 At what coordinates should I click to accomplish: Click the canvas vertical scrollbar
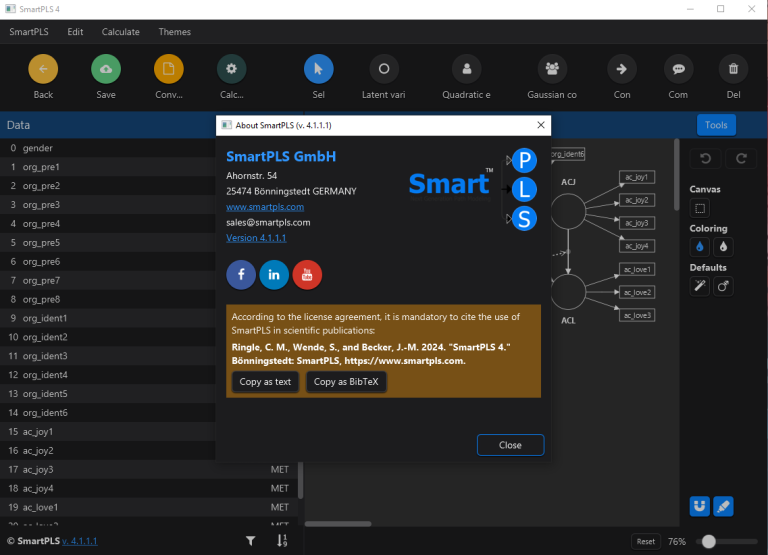[676, 174]
